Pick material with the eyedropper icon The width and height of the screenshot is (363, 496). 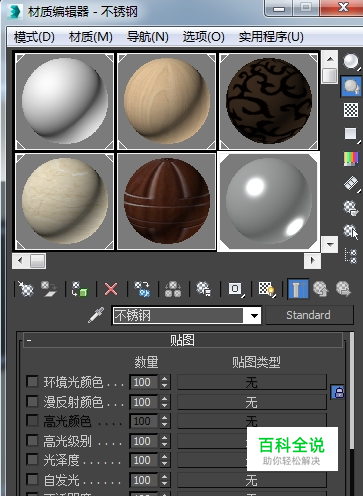point(96,315)
